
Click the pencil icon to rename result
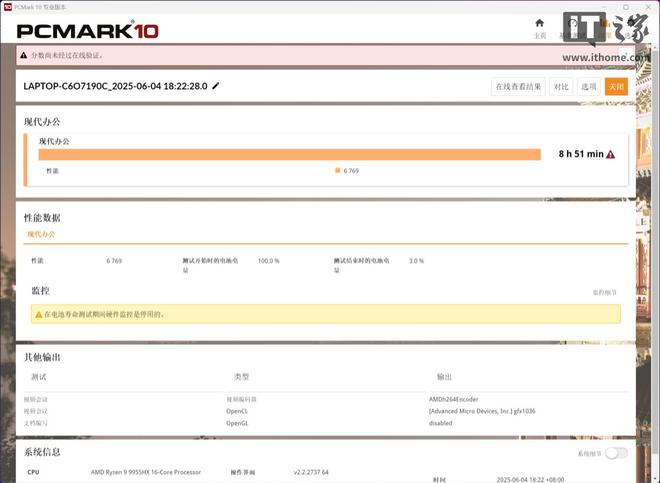coord(216,86)
